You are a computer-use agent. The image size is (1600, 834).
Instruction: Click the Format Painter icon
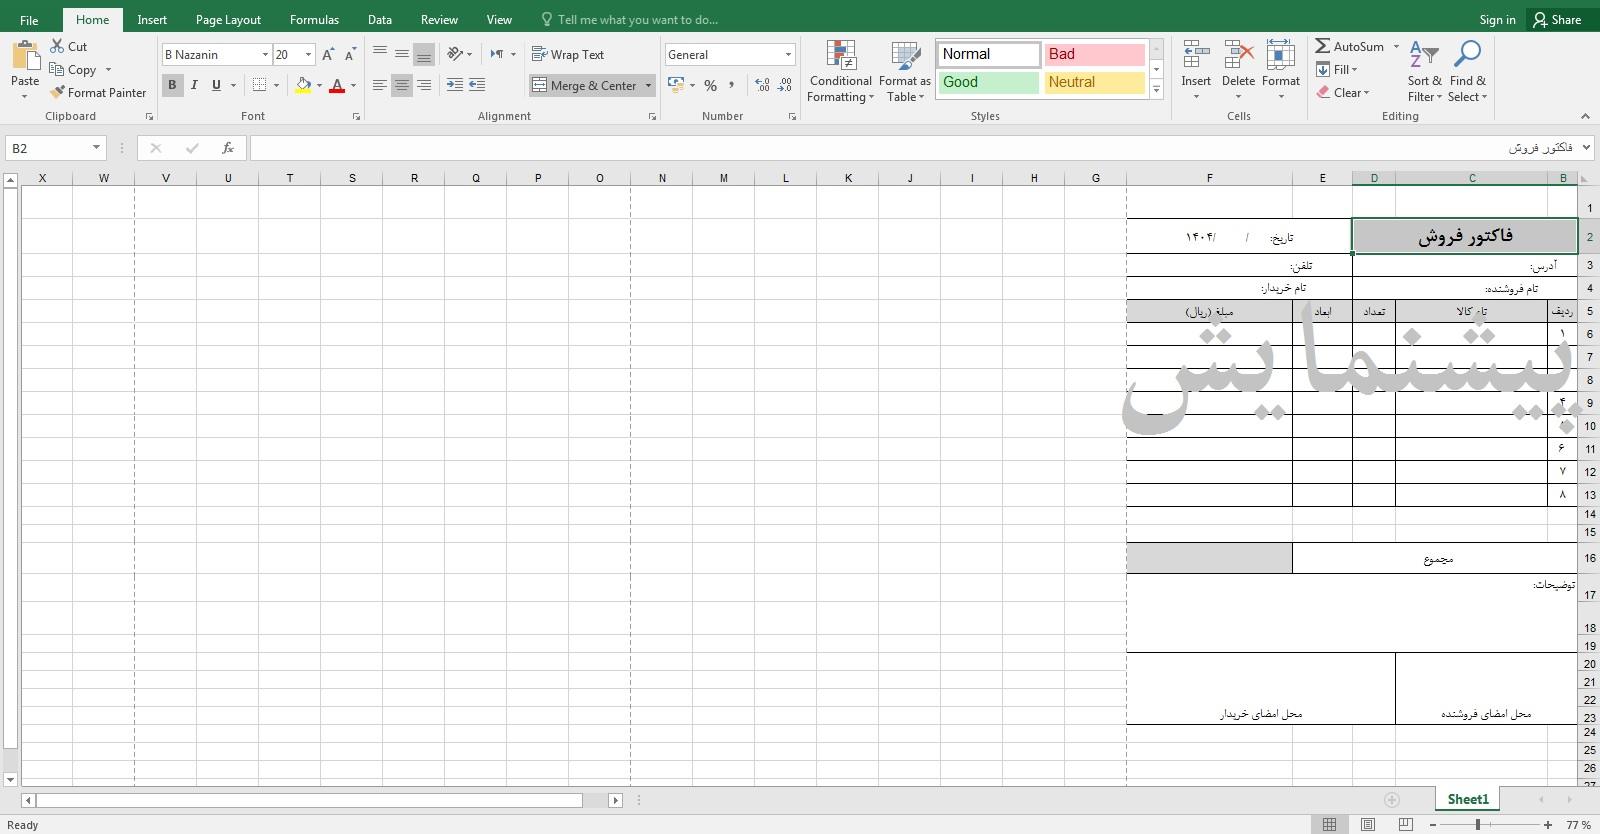(58, 93)
